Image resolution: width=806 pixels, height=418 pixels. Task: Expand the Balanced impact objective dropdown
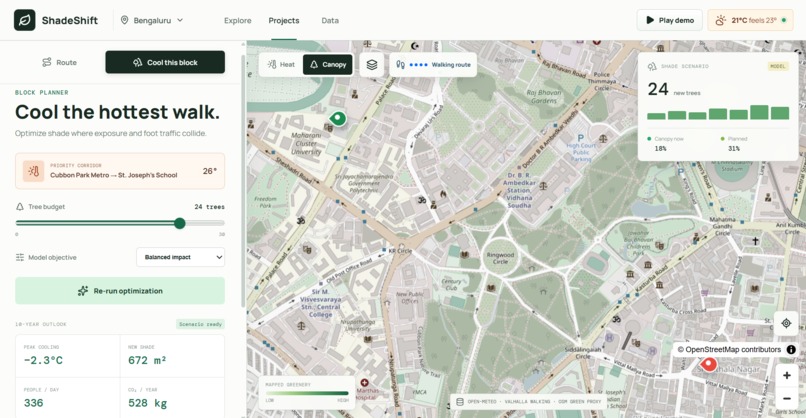click(180, 257)
